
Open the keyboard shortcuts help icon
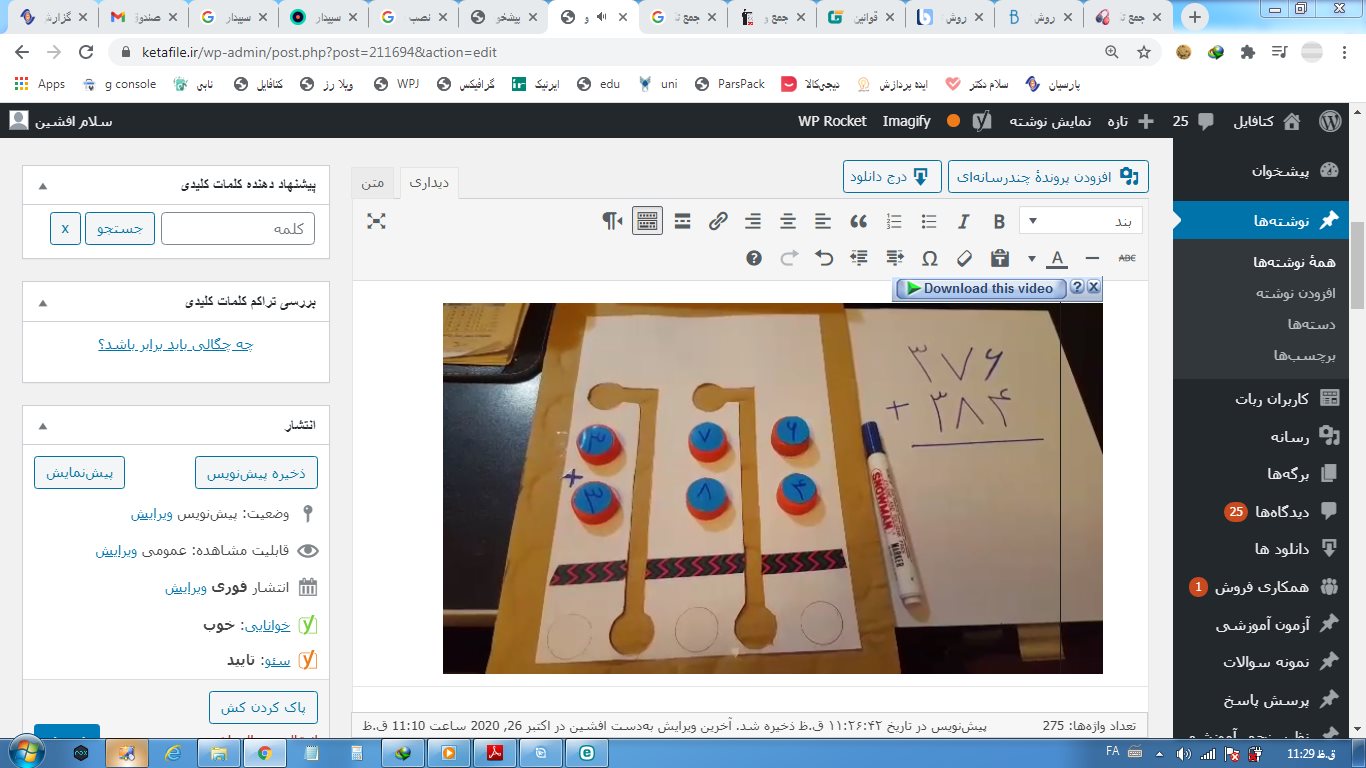(754, 258)
